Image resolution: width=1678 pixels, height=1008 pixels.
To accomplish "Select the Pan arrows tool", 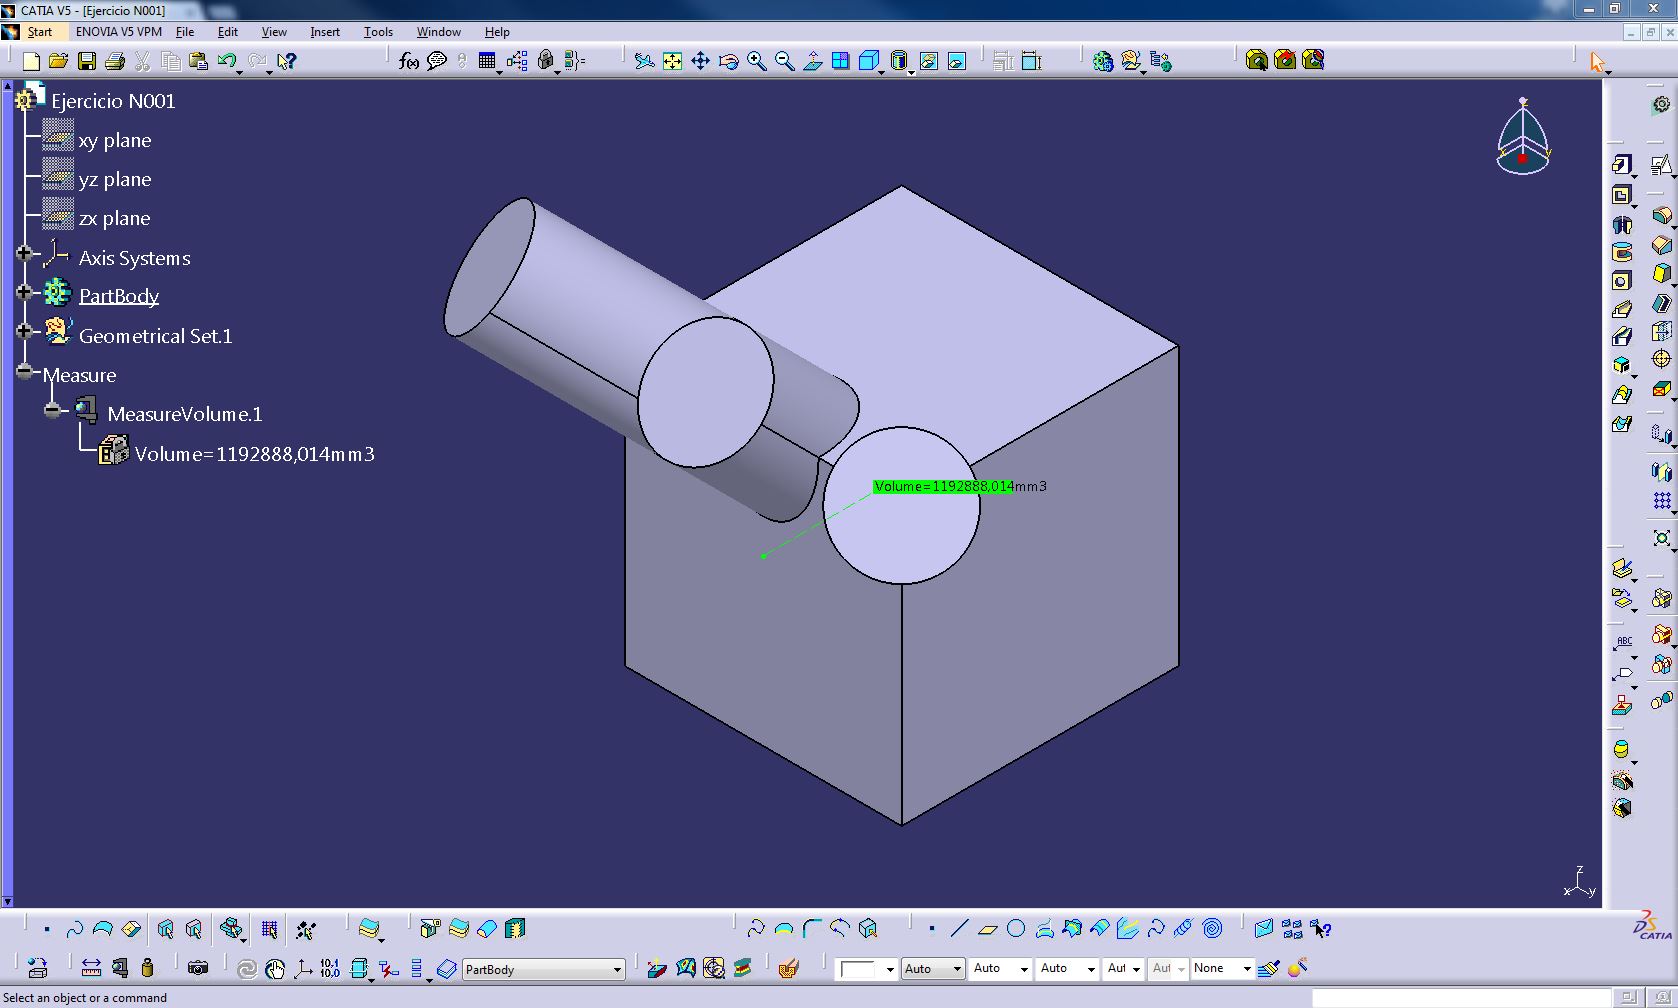I will pyautogui.click(x=701, y=62).
